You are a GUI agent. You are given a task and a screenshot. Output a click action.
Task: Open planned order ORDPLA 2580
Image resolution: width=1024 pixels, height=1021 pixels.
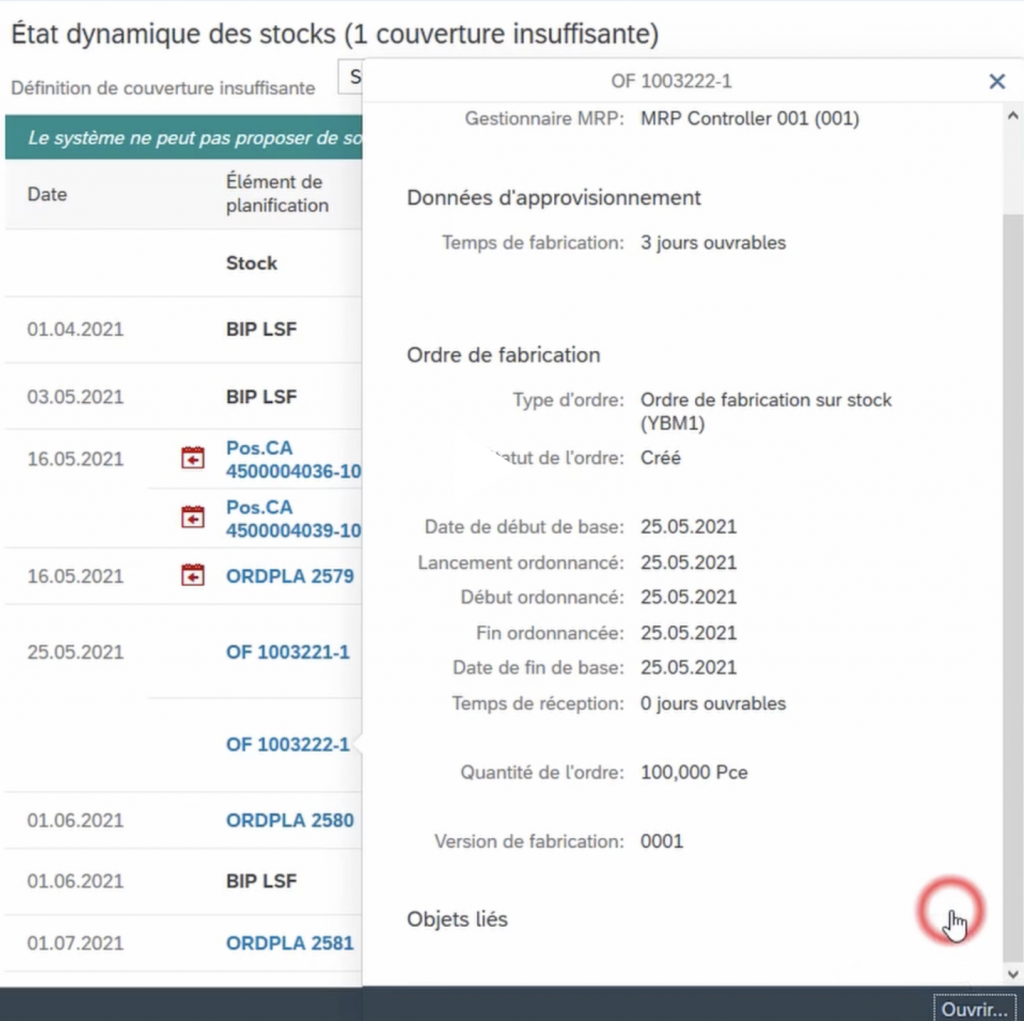(x=289, y=820)
